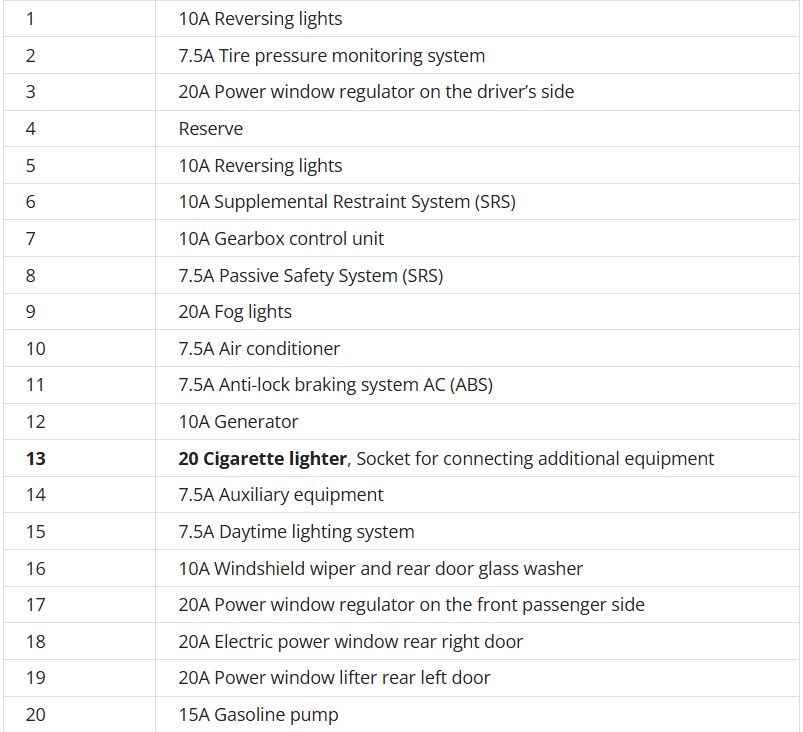The height and width of the screenshot is (732, 803).
Task: Select the windshield wiper and washer row text
Action: pos(380,569)
